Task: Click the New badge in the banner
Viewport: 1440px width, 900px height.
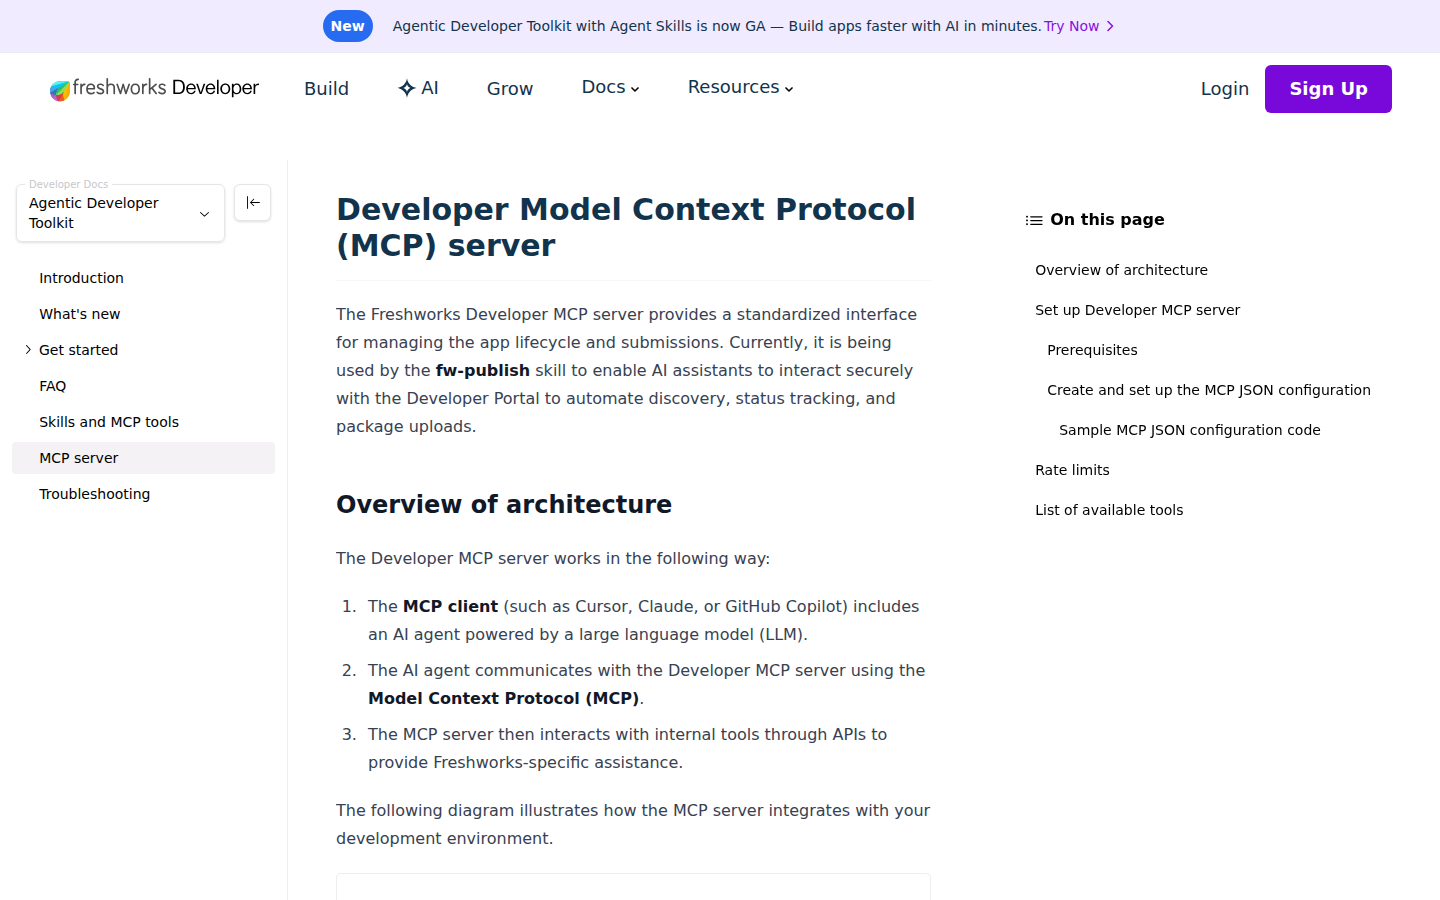Action: (x=348, y=26)
